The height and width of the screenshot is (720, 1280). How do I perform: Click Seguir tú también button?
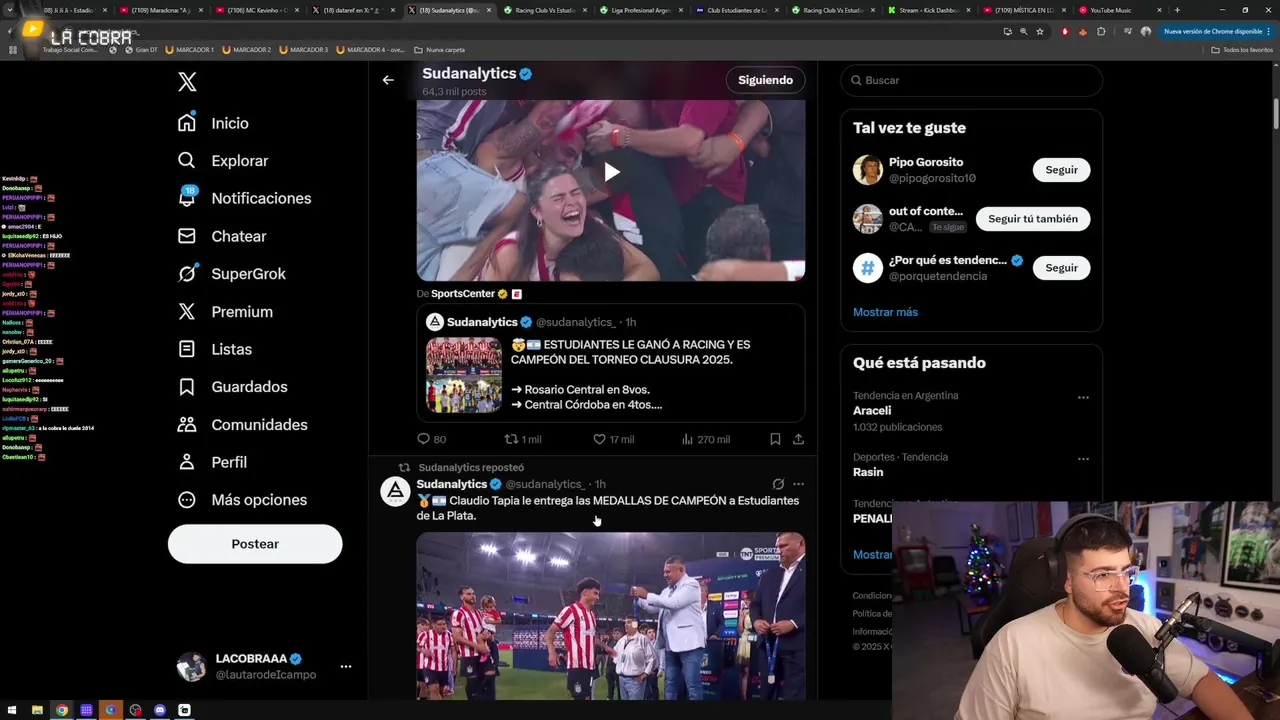pos(1033,219)
